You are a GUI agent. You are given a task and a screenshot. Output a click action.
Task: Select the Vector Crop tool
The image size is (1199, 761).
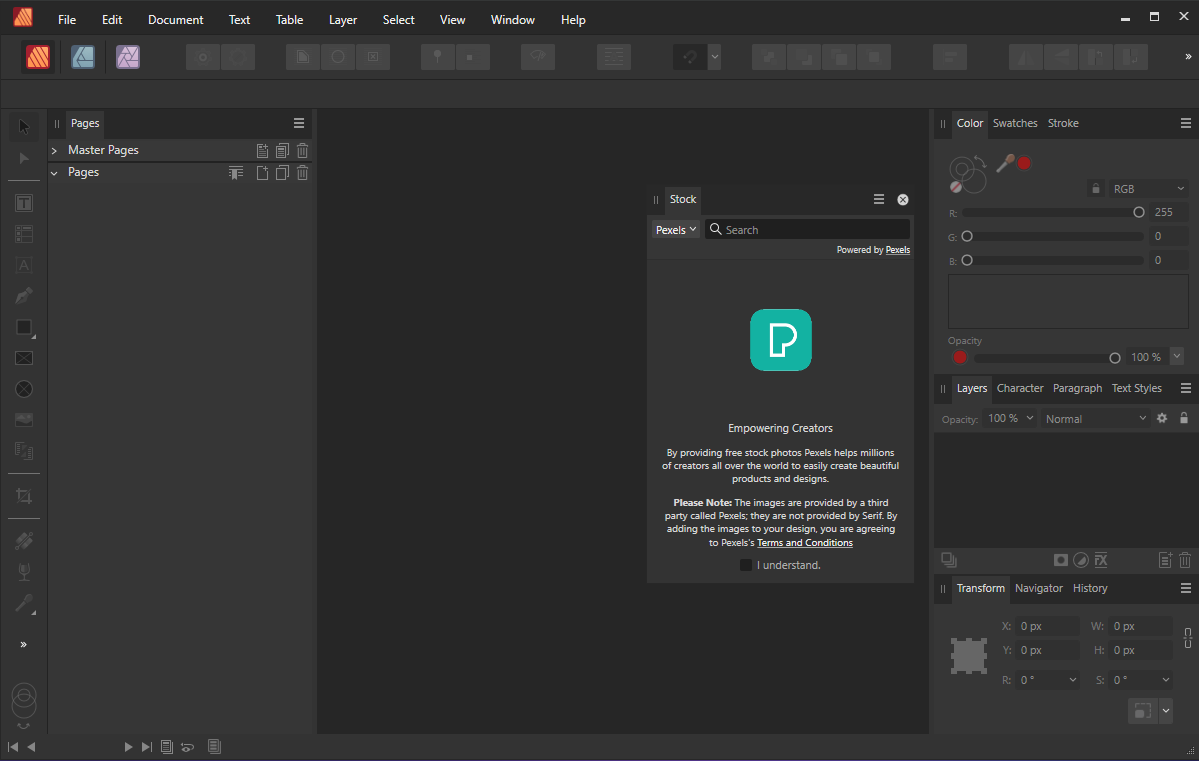click(24, 496)
